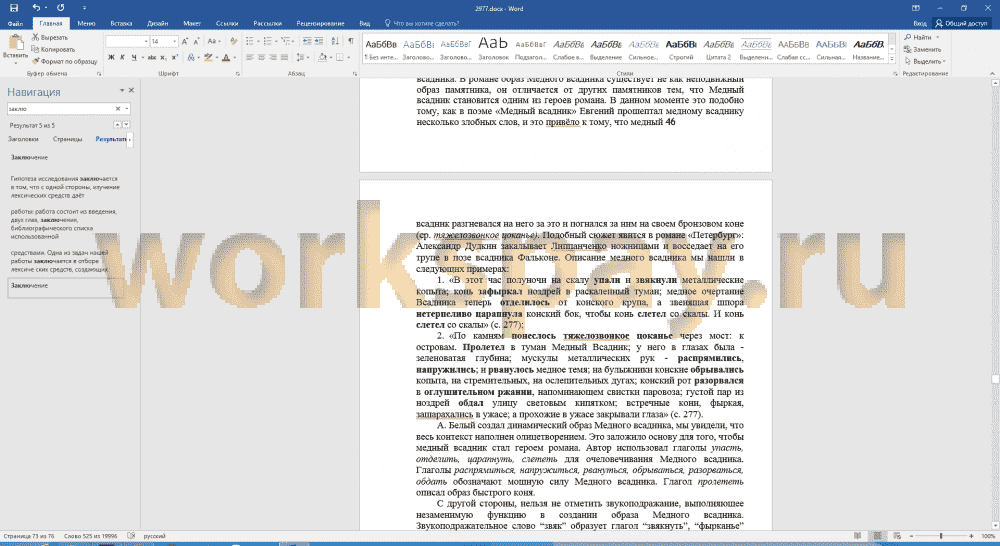This screenshot has width=1000, height=546.
Task: Center the paragraph text
Action: (261, 57)
